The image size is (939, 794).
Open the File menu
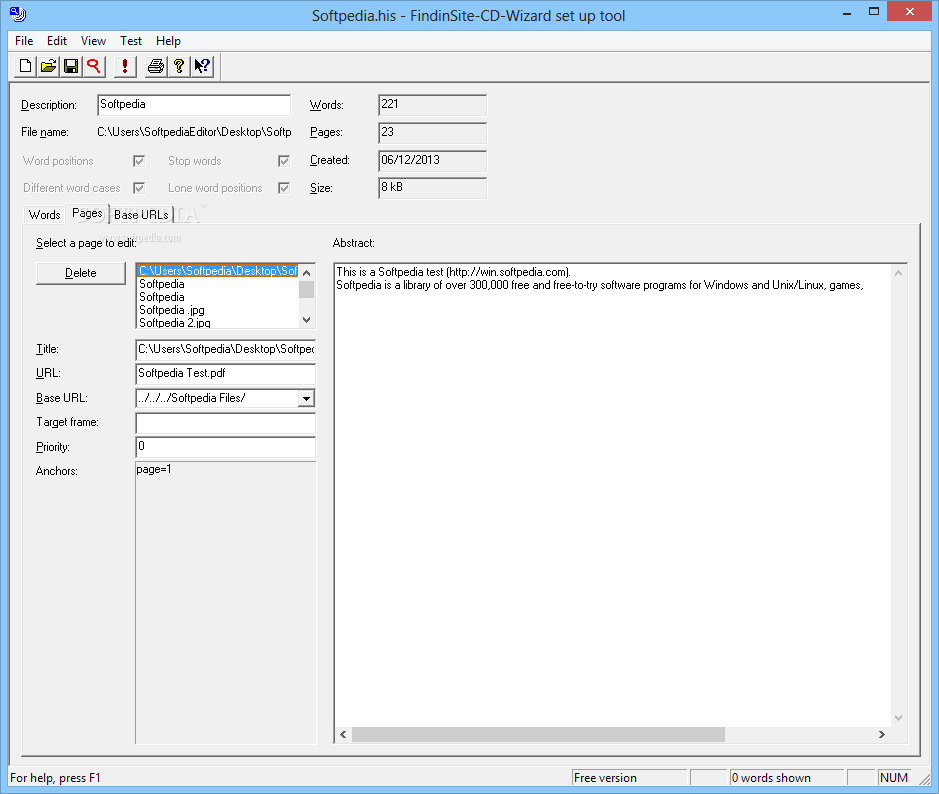(x=24, y=41)
